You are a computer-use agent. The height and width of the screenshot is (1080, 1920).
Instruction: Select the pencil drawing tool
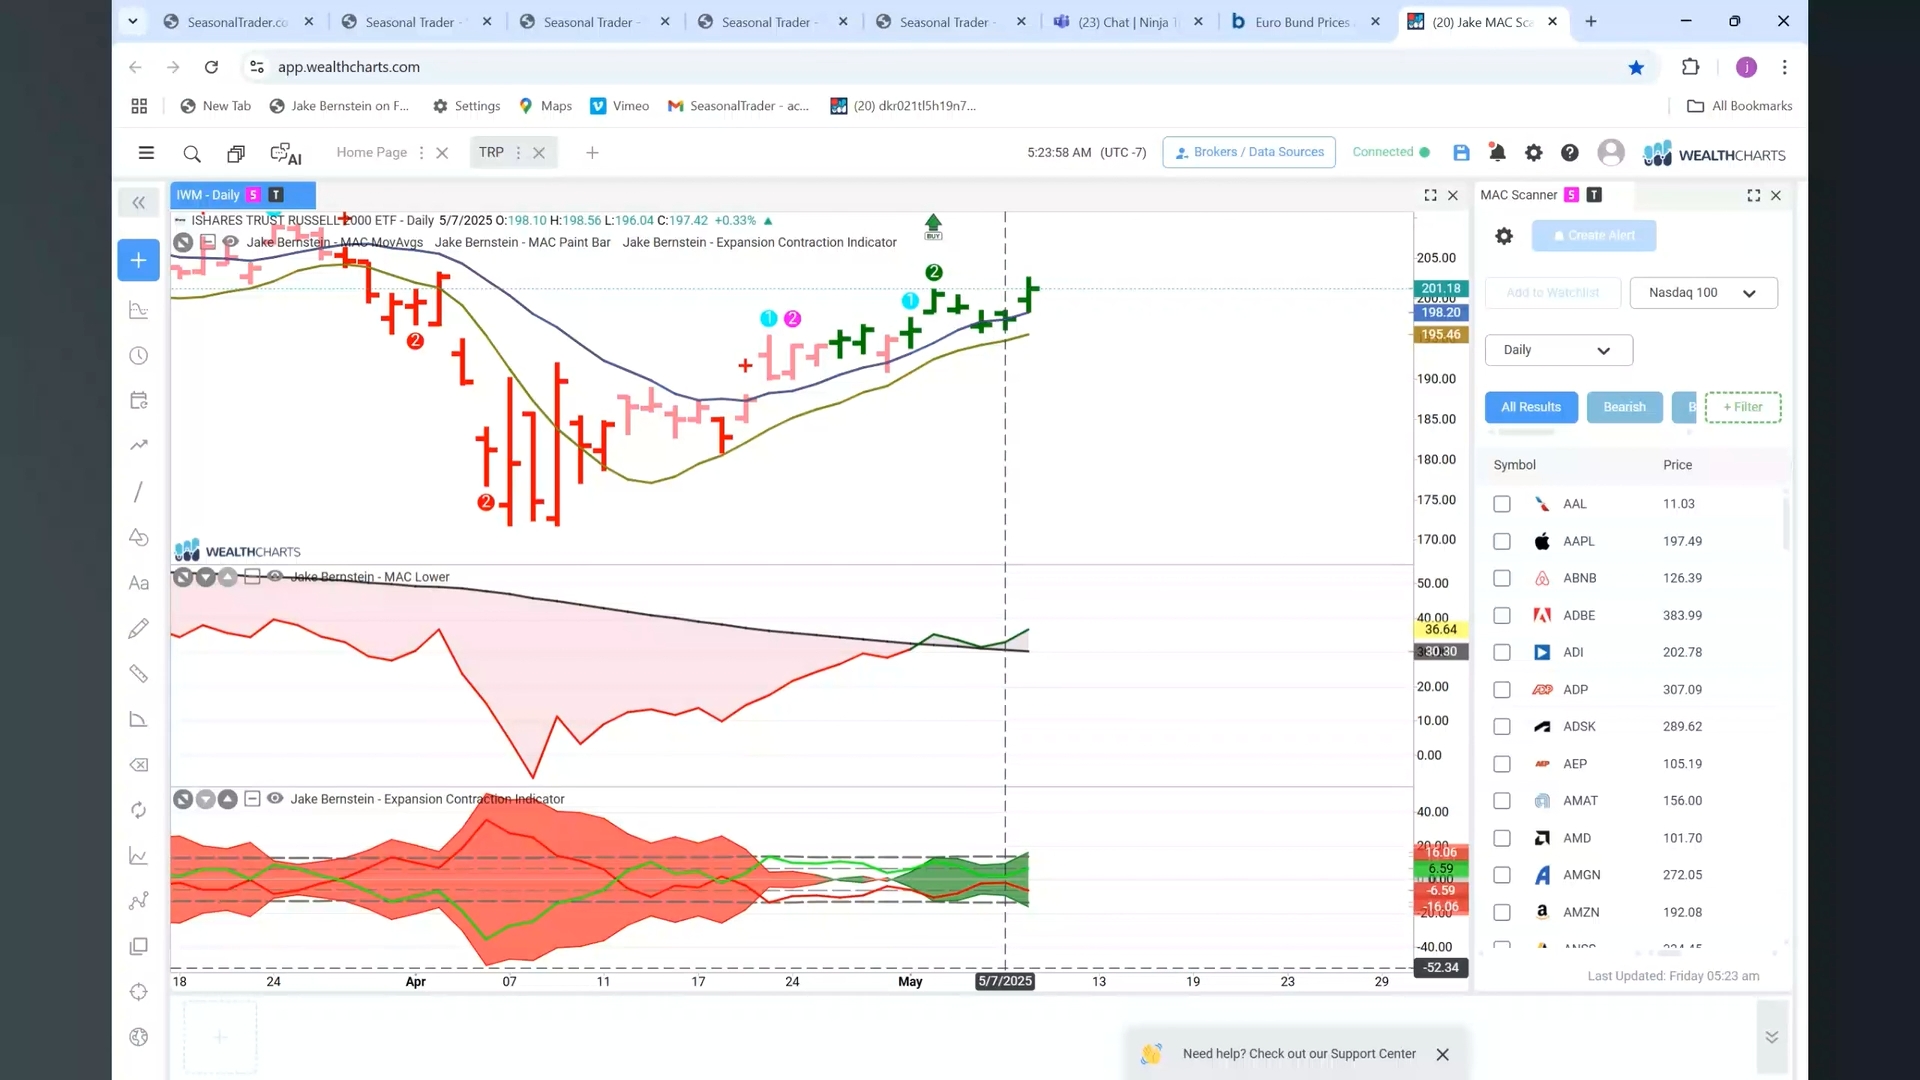coord(139,628)
